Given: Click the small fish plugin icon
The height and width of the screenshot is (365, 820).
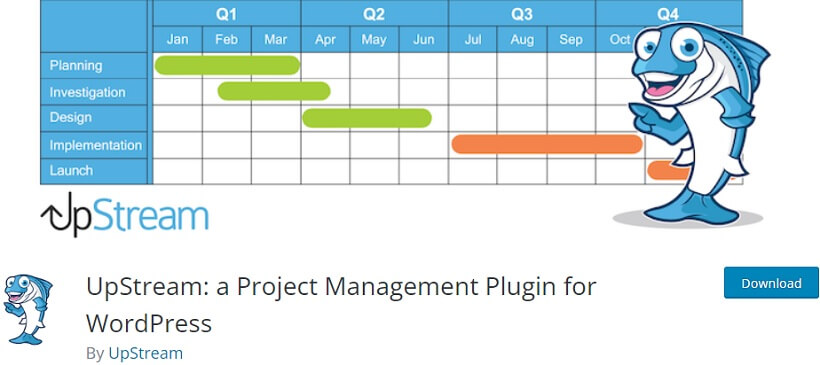Looking at the screenshot, I should 28,310.
